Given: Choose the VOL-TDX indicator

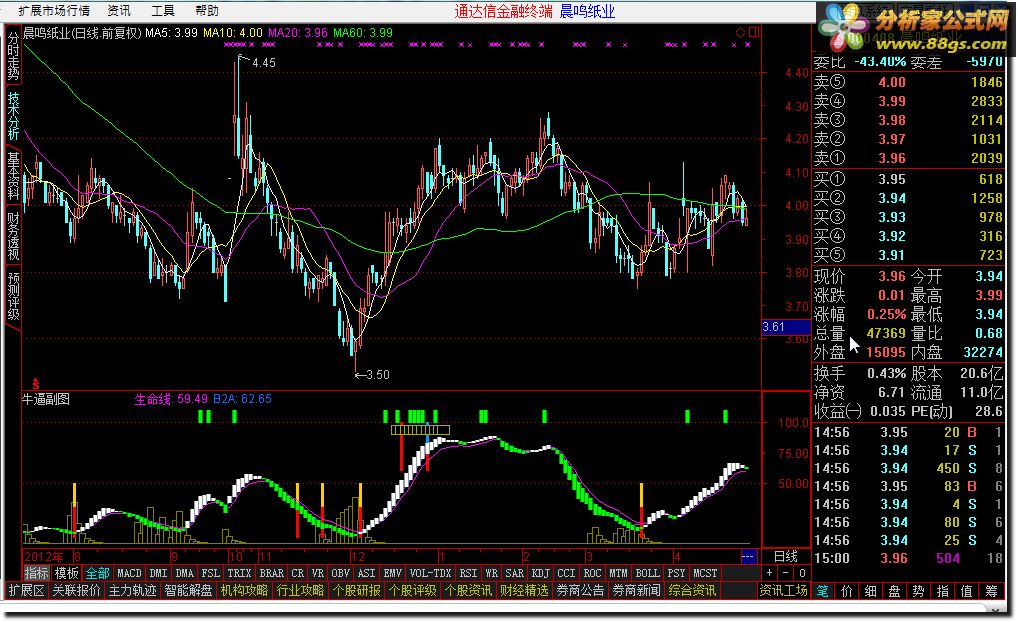Looking at the screenshot, I should click(430, 573).
